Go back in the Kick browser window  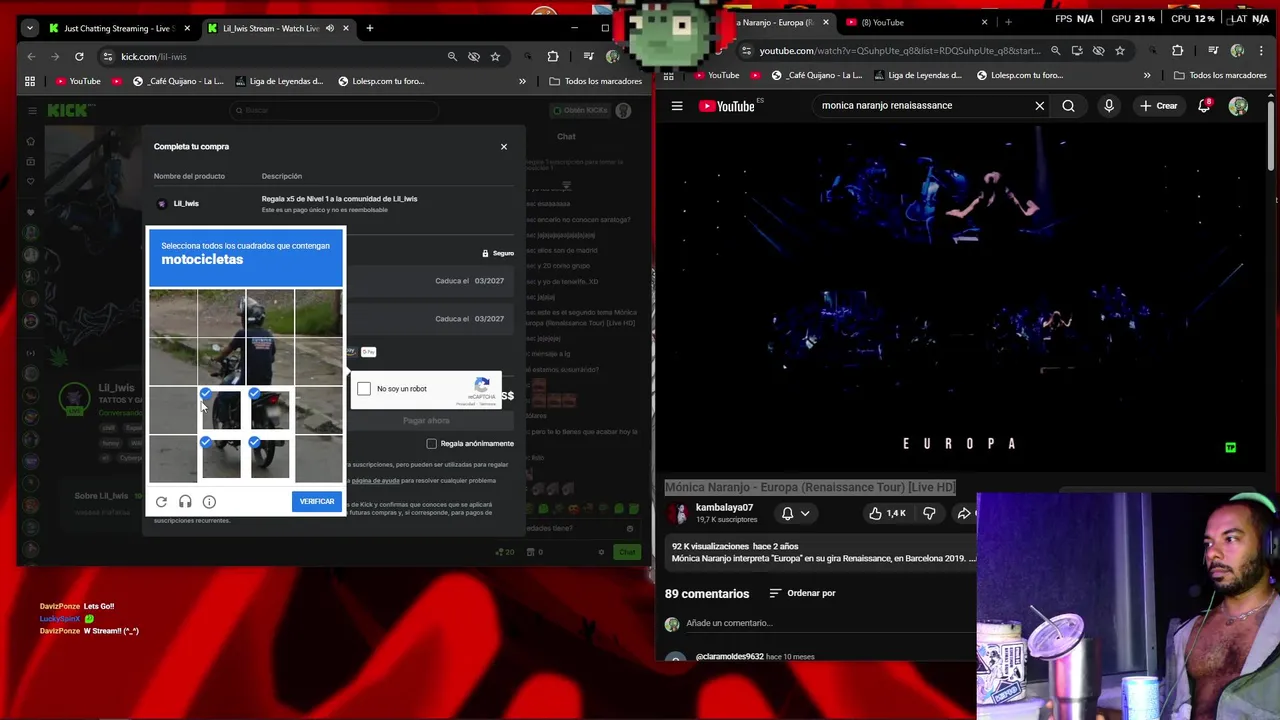click(x=31, y=57)
